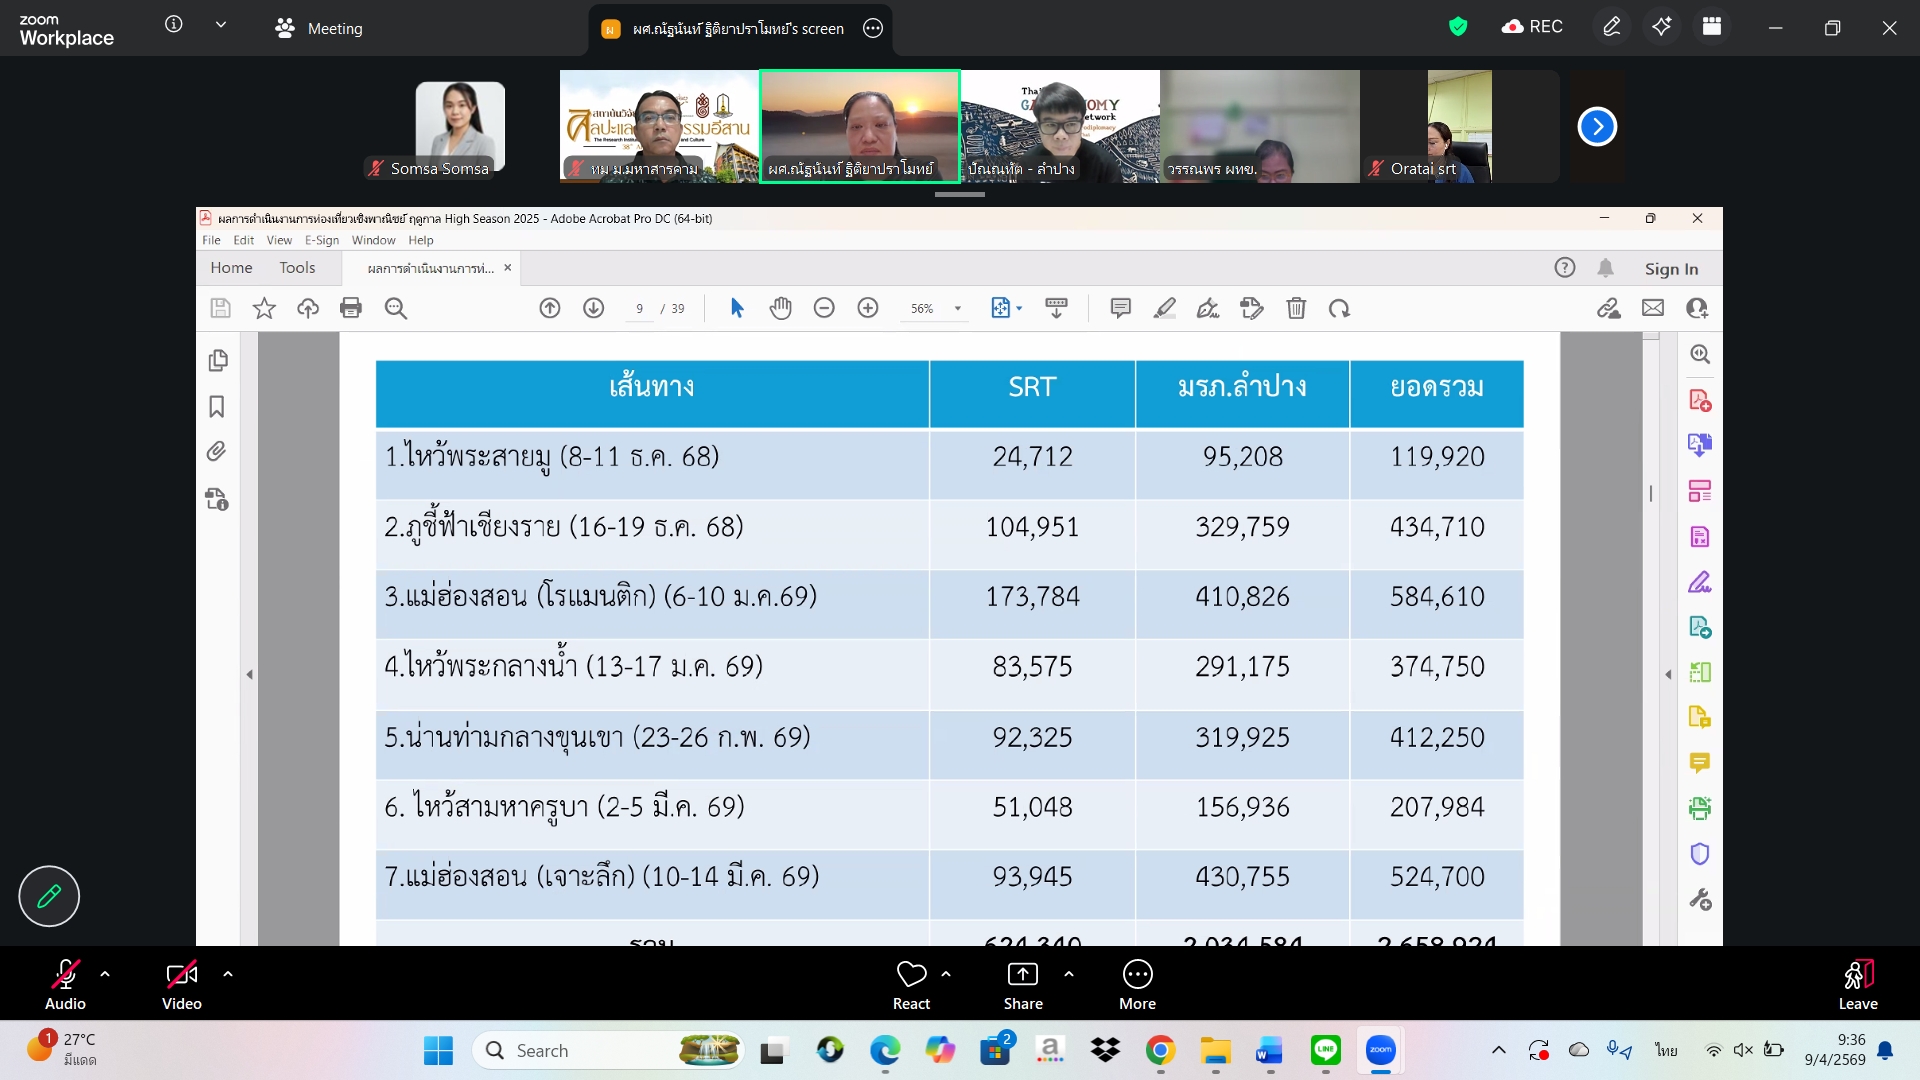Show next participants with blue arrow
This screenshot has width=1920, height=1080.
tap(1597, 127)
